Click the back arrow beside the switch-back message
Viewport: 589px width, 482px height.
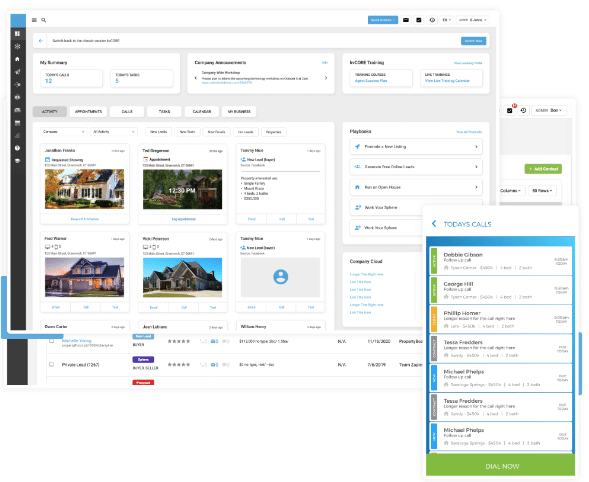click(x=41, y=41)
